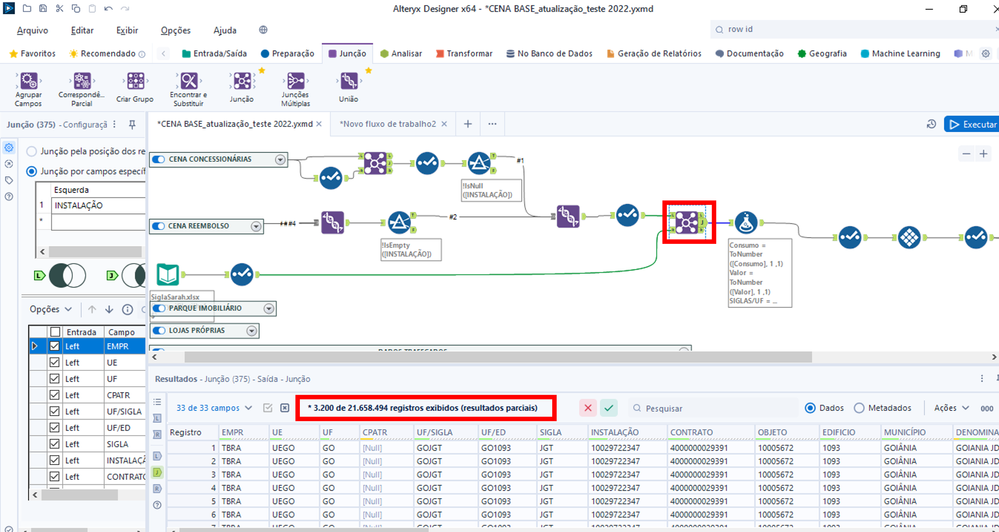The width and height of the screenshot is (999, 532).
Task: Open the Ações dropdown in results
Action: coord(952,408)
